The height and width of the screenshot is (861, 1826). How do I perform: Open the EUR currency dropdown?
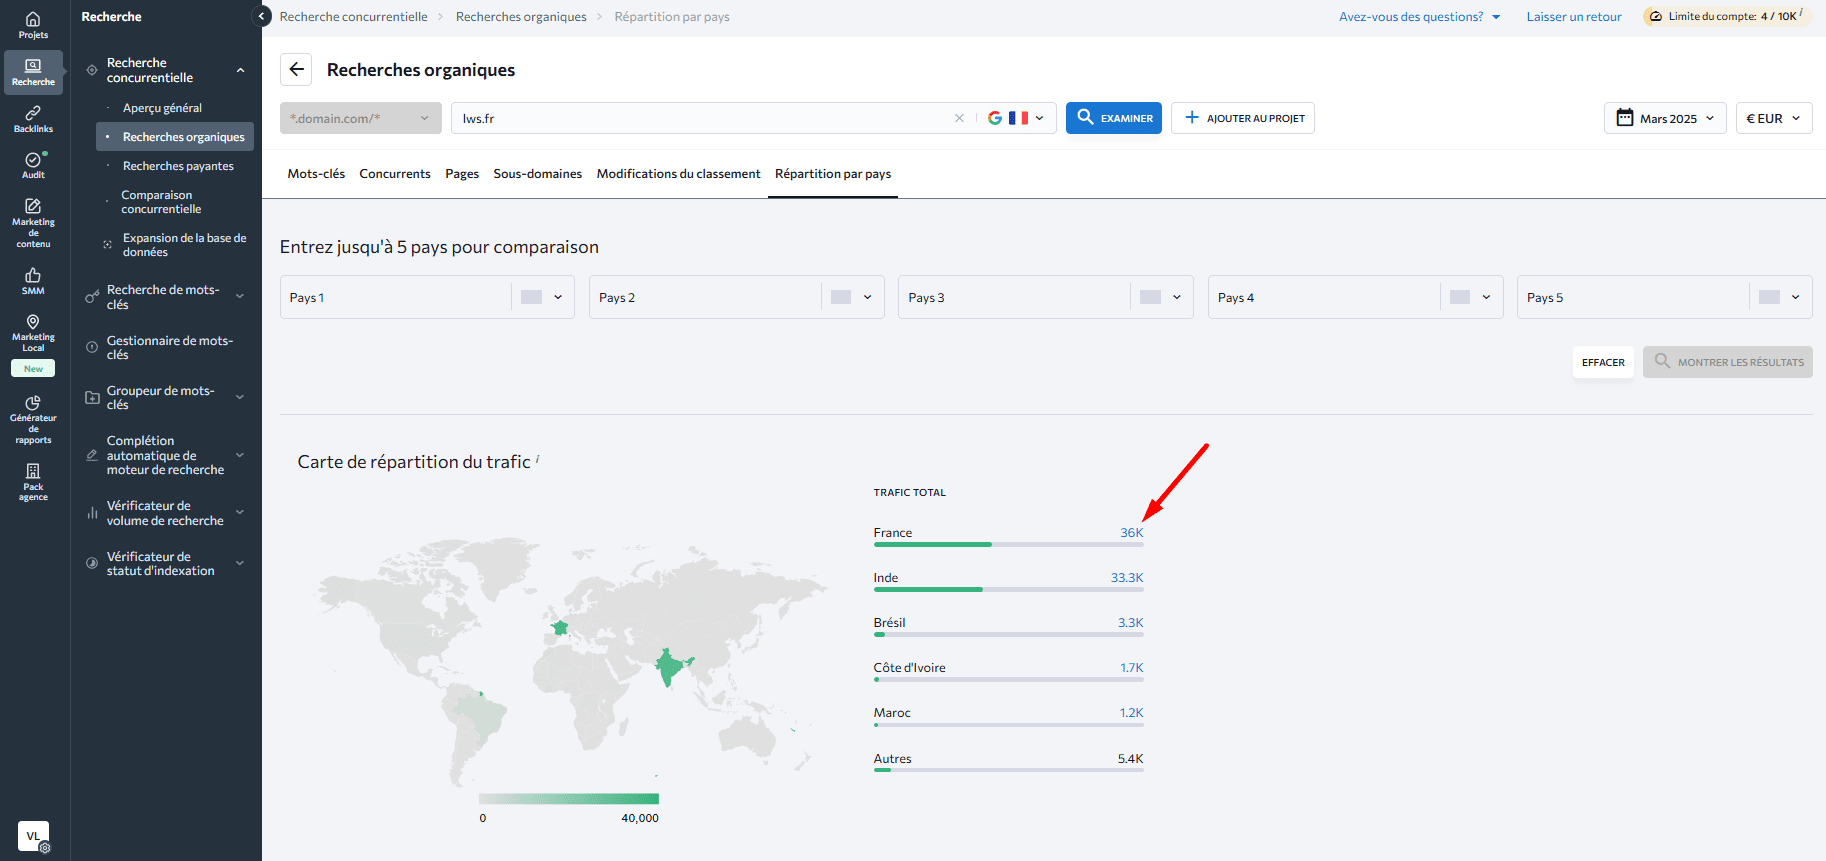click(x=1773, y=118)
